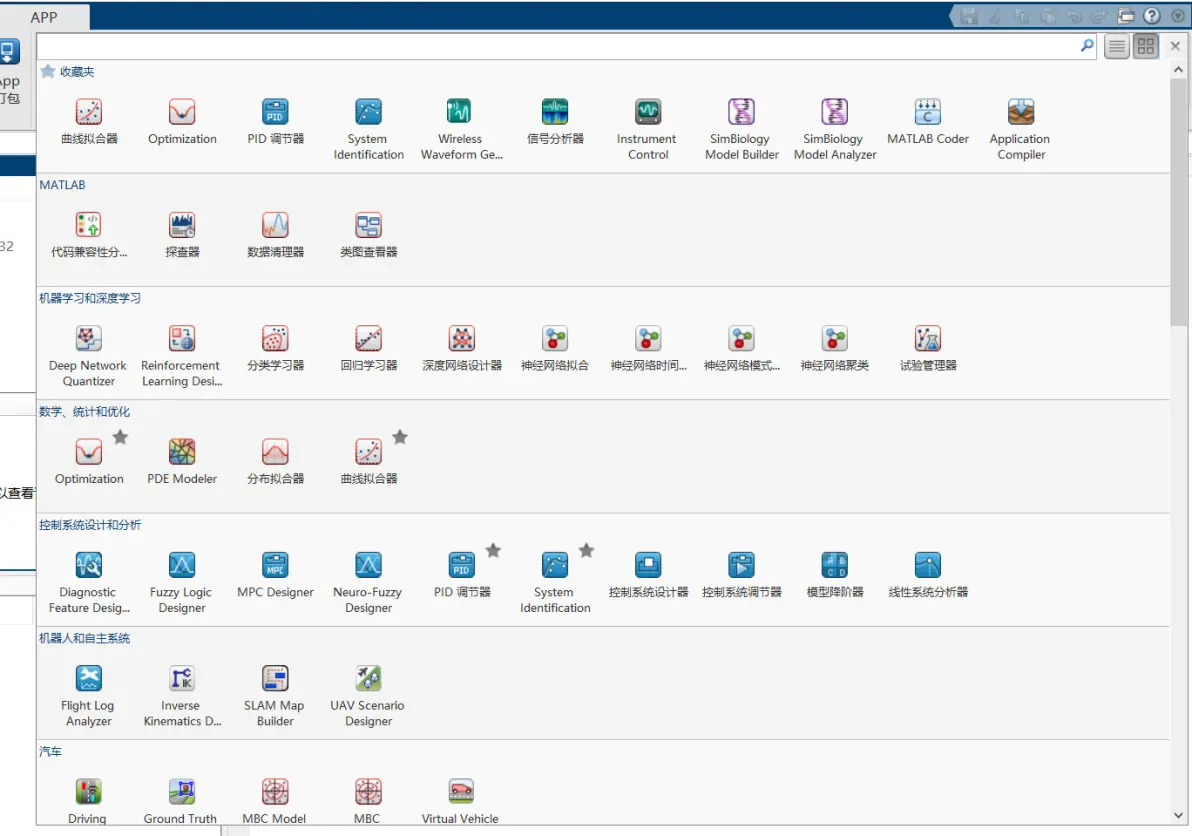Launch the 模型降阶器 app
Viewport: 1192px width, 836px height.
[x=835, y=575]
